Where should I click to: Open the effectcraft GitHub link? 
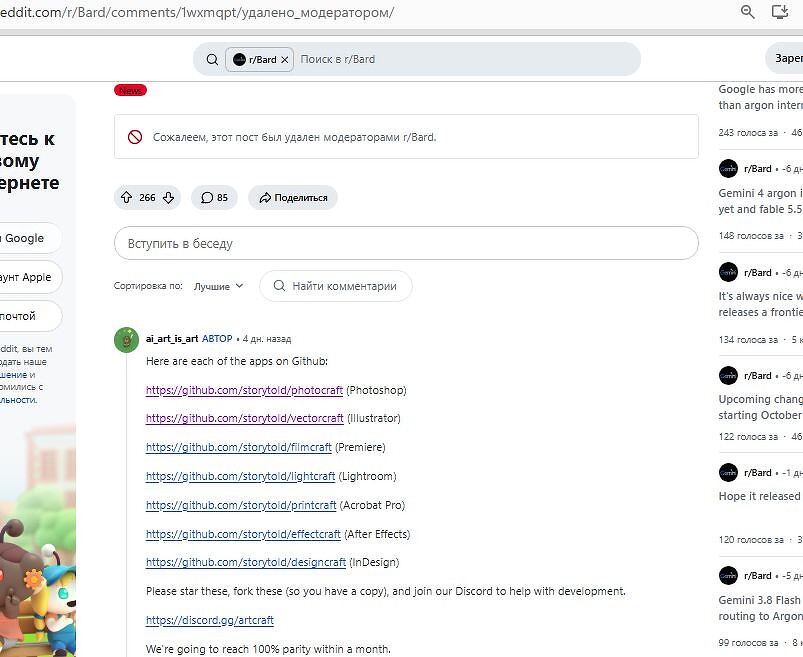(243, 534)
